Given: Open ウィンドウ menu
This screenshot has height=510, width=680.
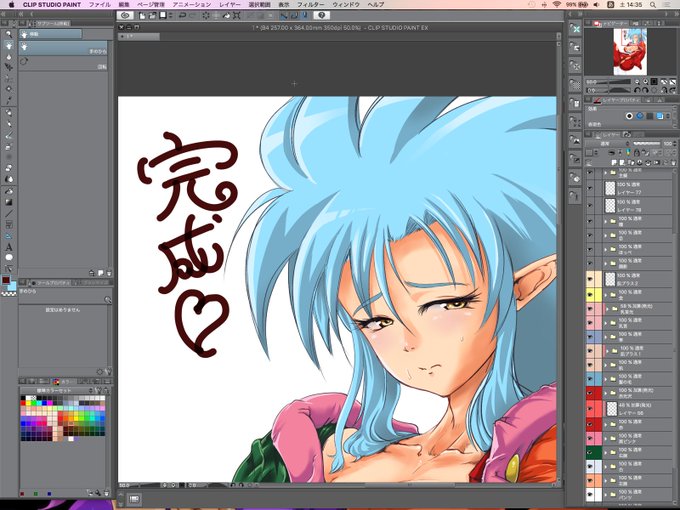Looking at the screenshot, I should (346, 4).
